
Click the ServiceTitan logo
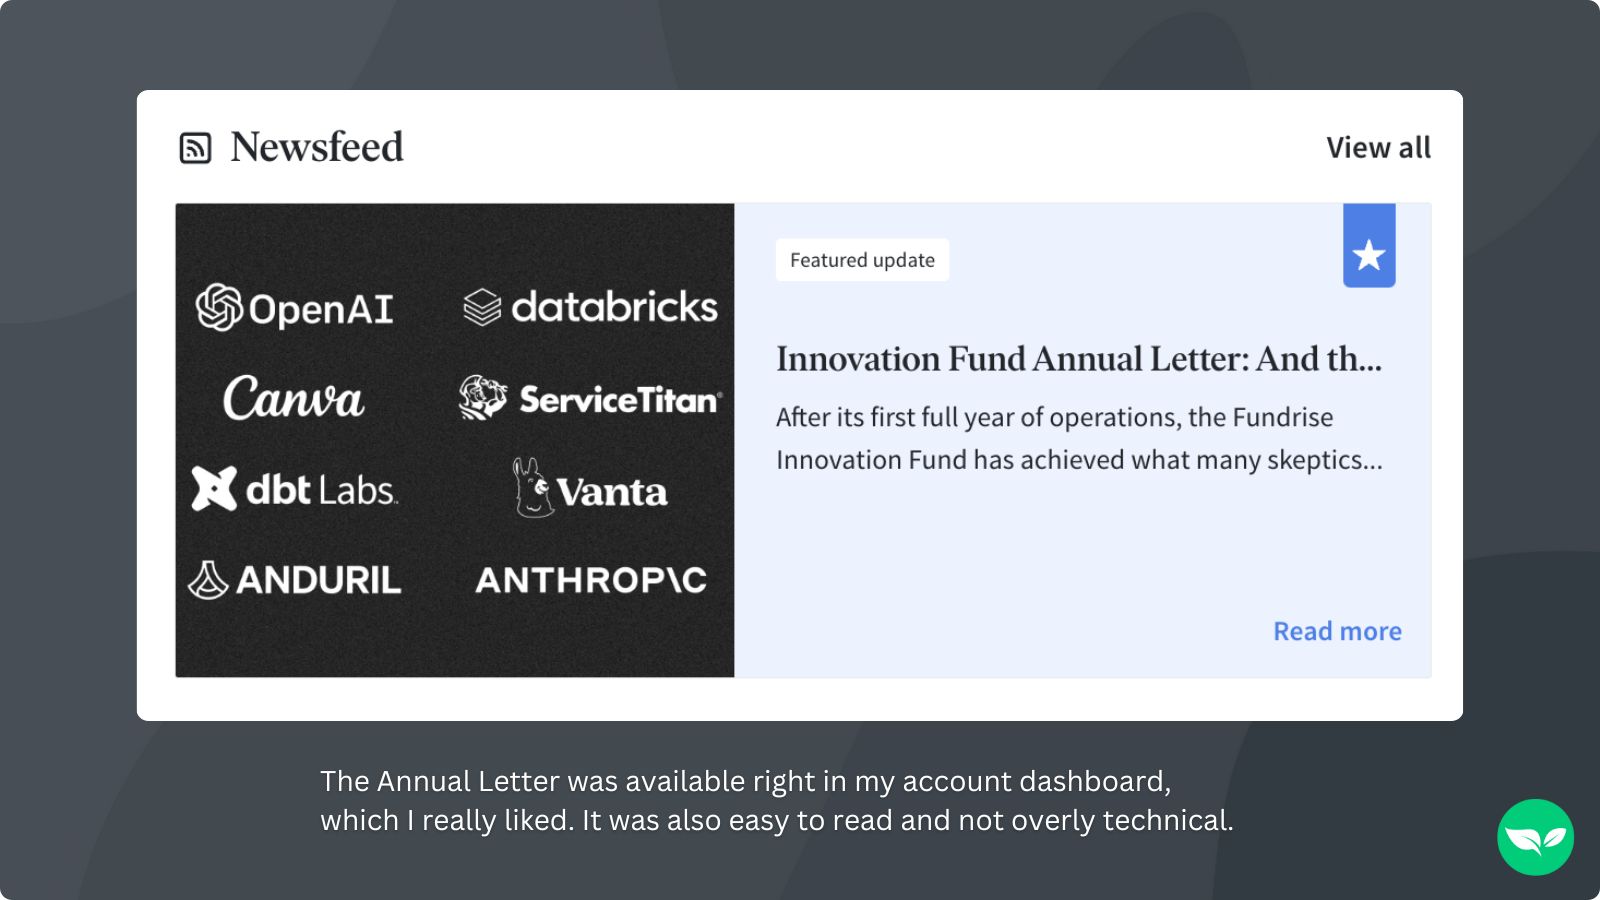pos(592,398)
